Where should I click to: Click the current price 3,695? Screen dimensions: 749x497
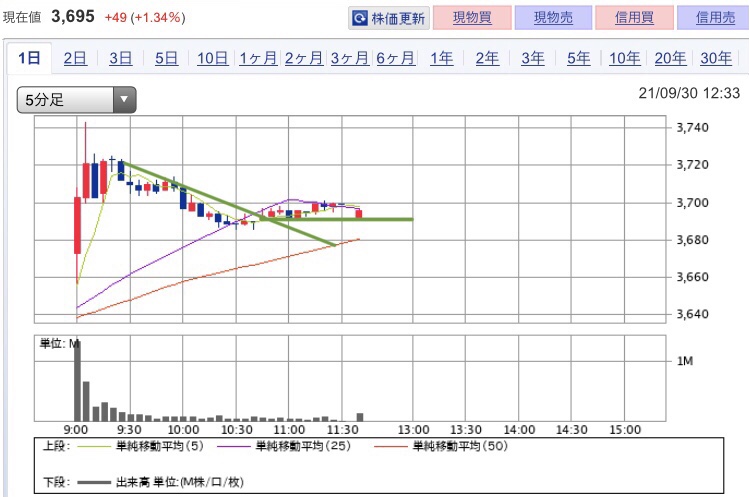[x=73, y=17]
